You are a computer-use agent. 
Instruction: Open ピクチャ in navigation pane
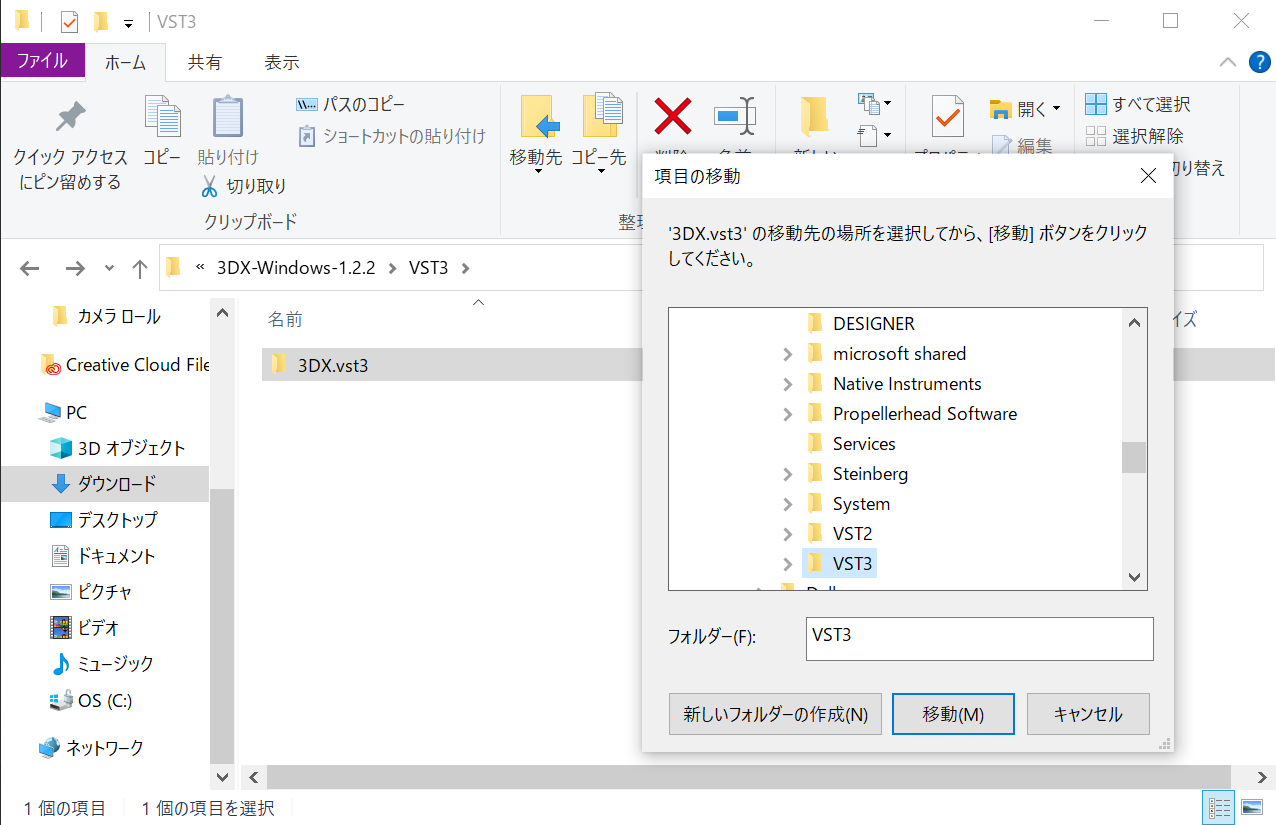[91, 592]
